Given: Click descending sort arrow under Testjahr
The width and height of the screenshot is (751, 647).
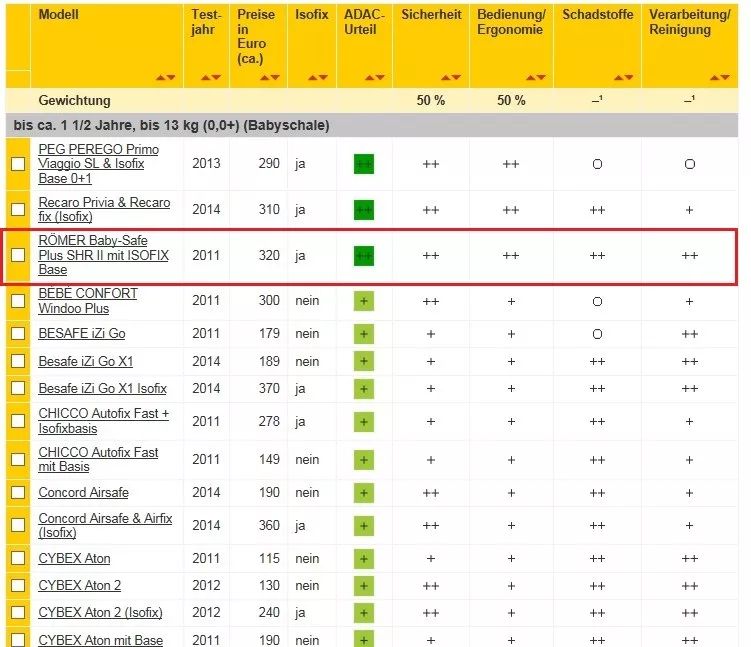Looking at the screenshot, I should (216, 77).
